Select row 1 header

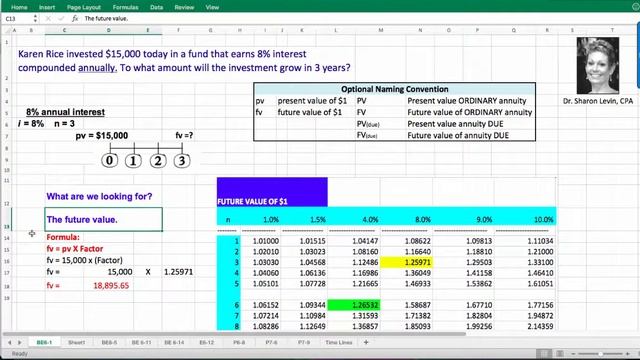tap(7, 42)
